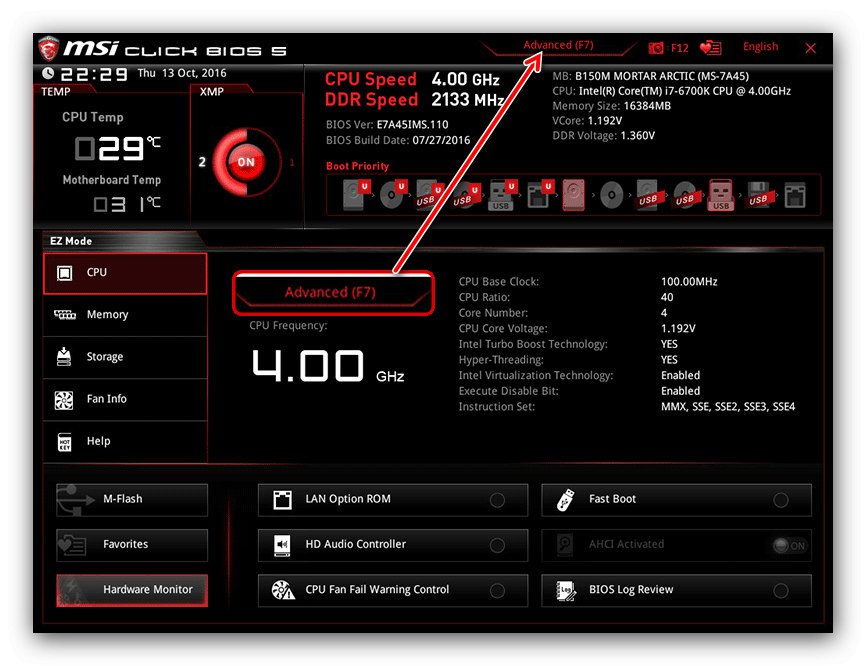
Task: Click the BIOS Ver E7A45IMS.110 text
Action: [x=387, y=125]
